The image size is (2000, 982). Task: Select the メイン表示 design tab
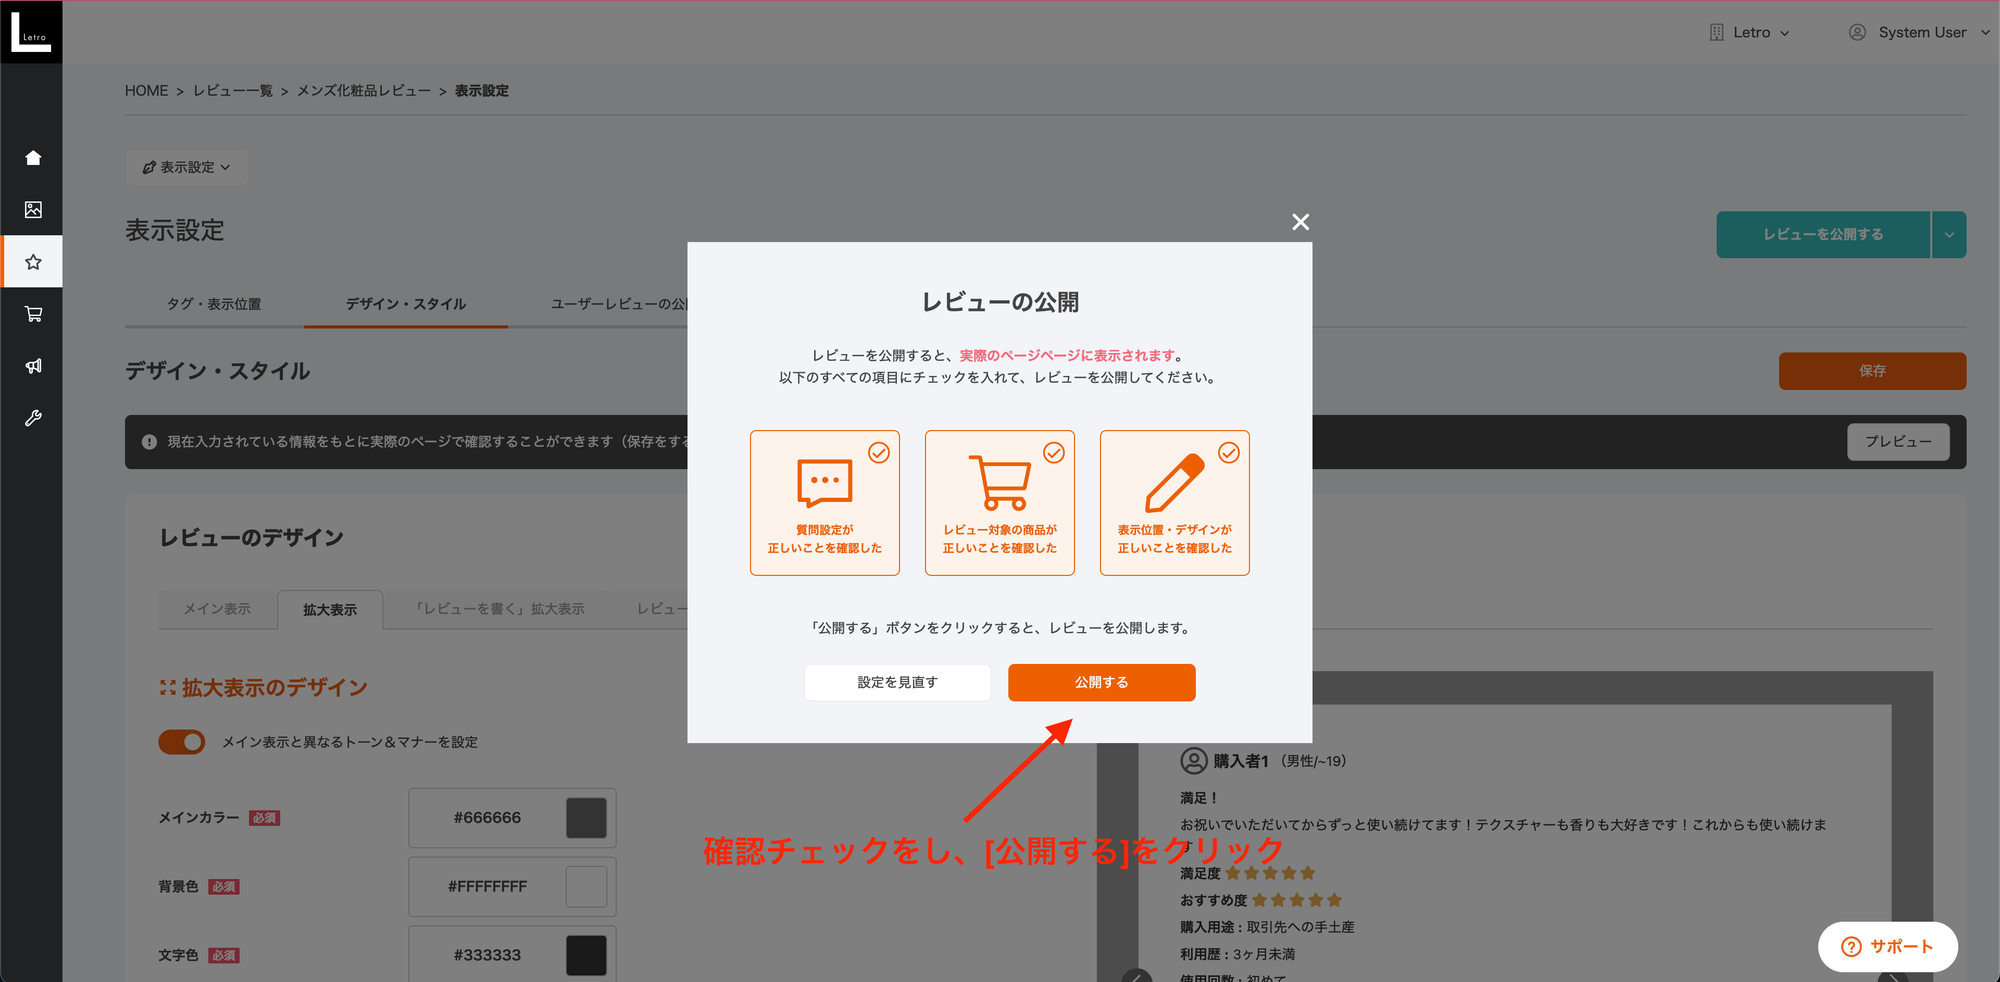(217, 608)
